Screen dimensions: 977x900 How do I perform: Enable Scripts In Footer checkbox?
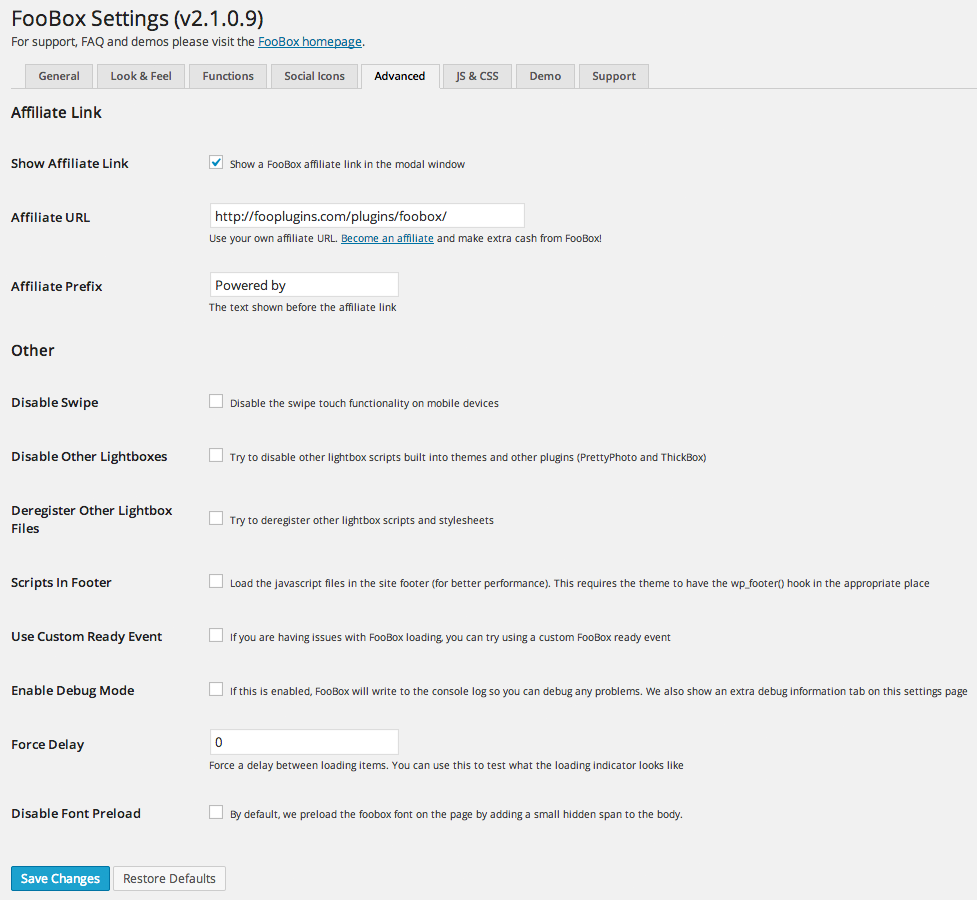point(216,582)
